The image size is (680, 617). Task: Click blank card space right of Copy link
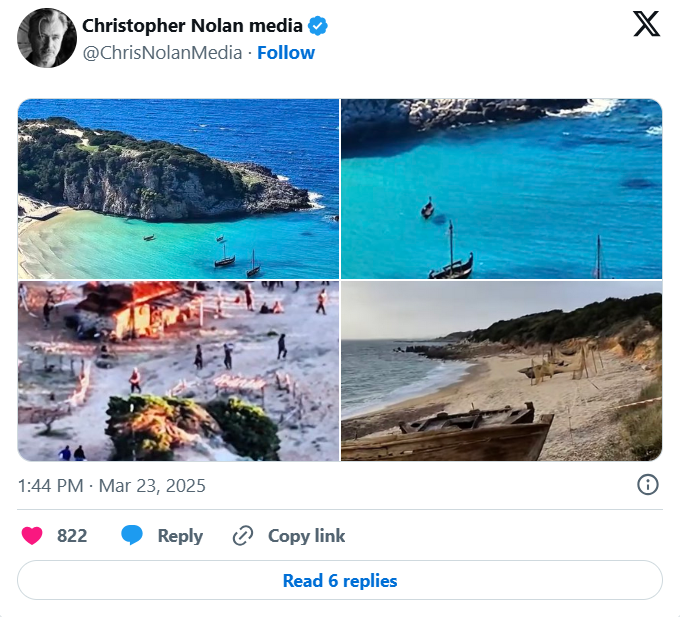pyautogui.click(x=500, y=535)
